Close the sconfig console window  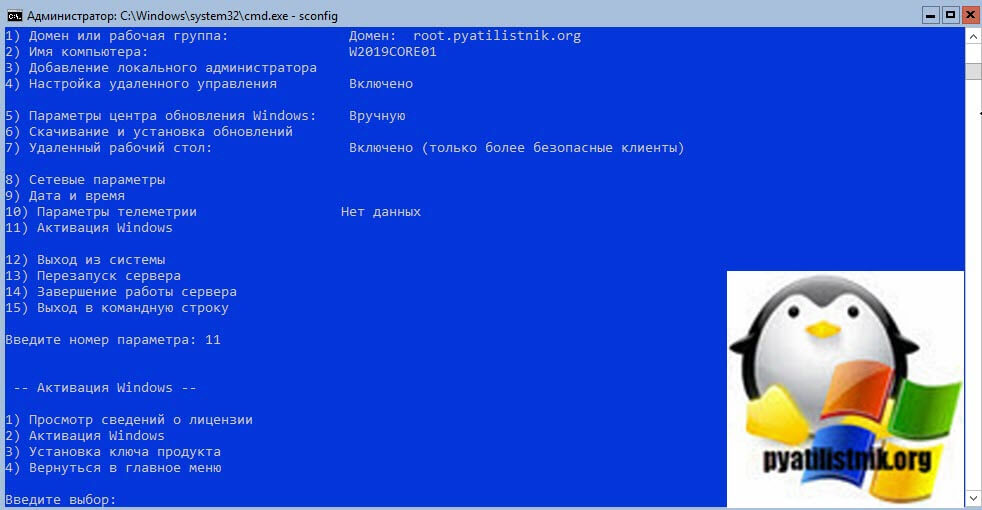[x=970, y=14]
